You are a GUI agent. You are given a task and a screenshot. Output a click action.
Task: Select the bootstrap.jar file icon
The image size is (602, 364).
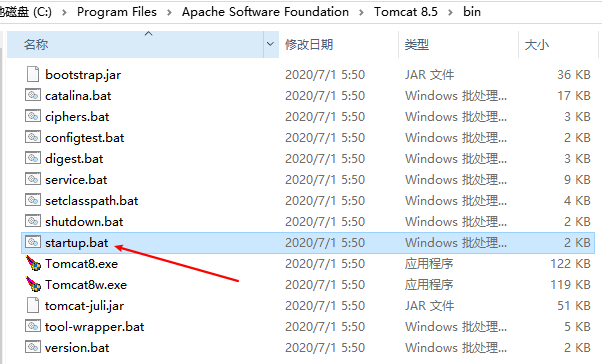point(33,74)
